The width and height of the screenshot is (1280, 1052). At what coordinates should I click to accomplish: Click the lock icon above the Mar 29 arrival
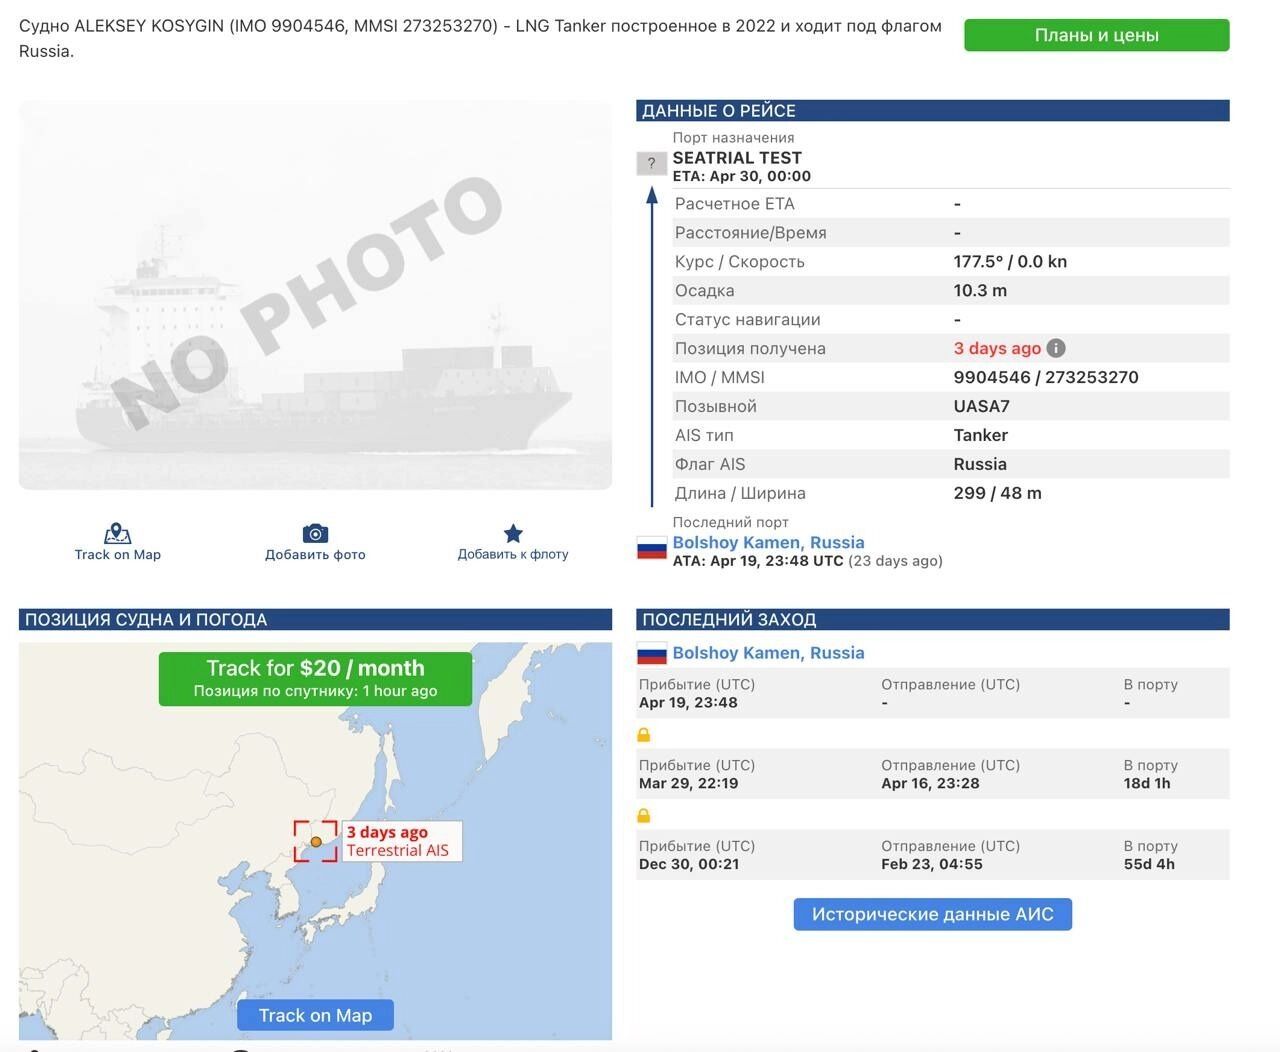point(644,735)
